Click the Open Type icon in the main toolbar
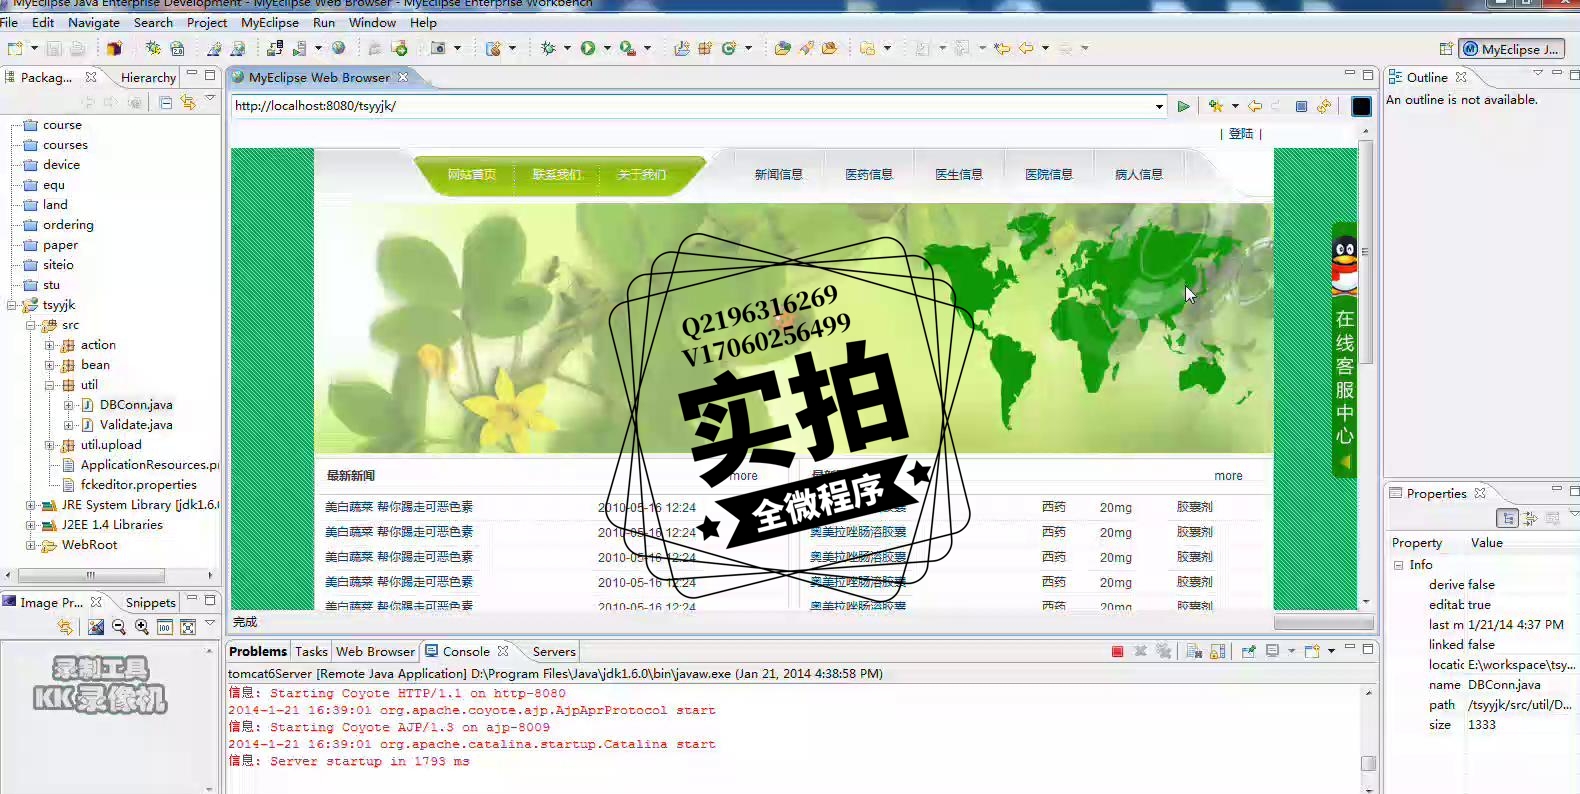 783,48
